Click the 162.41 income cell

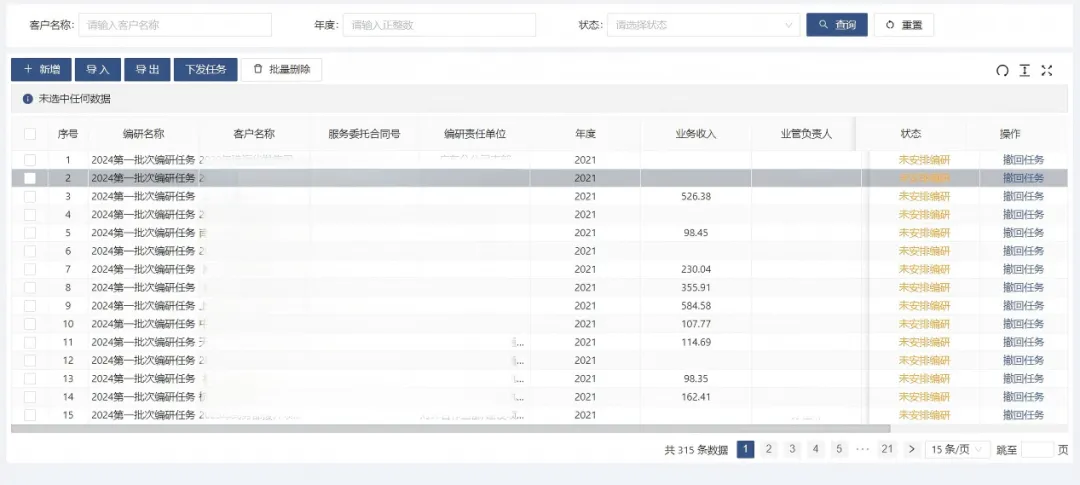click(696, 397)
